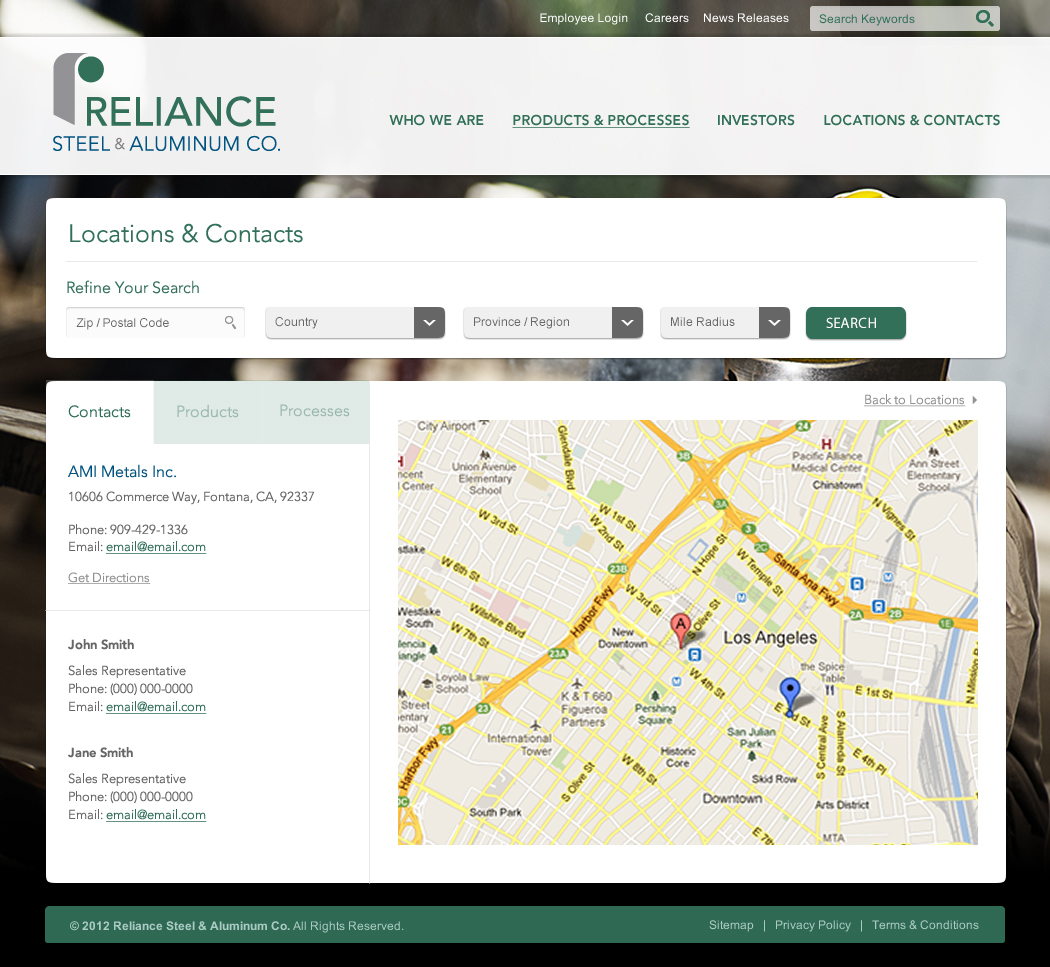The height and width of the screenshot is (967, 1050).
Task: Click the South Park label on the map
Action: [496, 812]
